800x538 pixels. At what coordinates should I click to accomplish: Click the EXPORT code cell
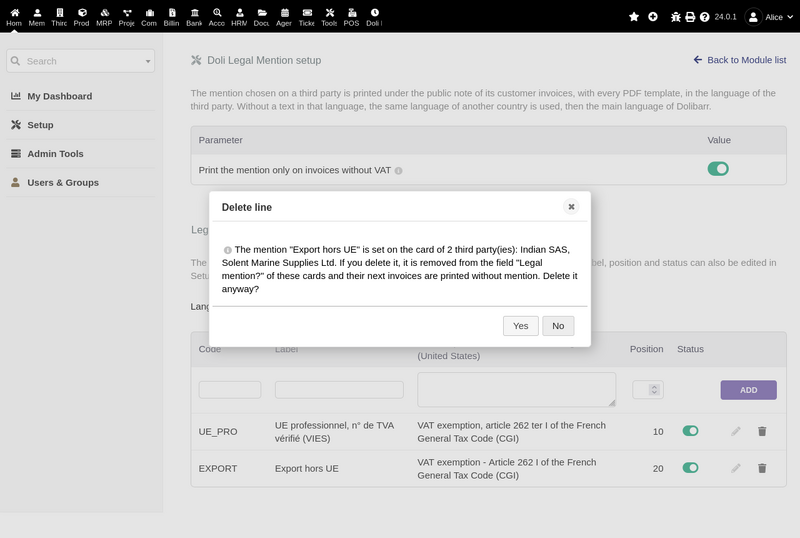pos(218,469)
